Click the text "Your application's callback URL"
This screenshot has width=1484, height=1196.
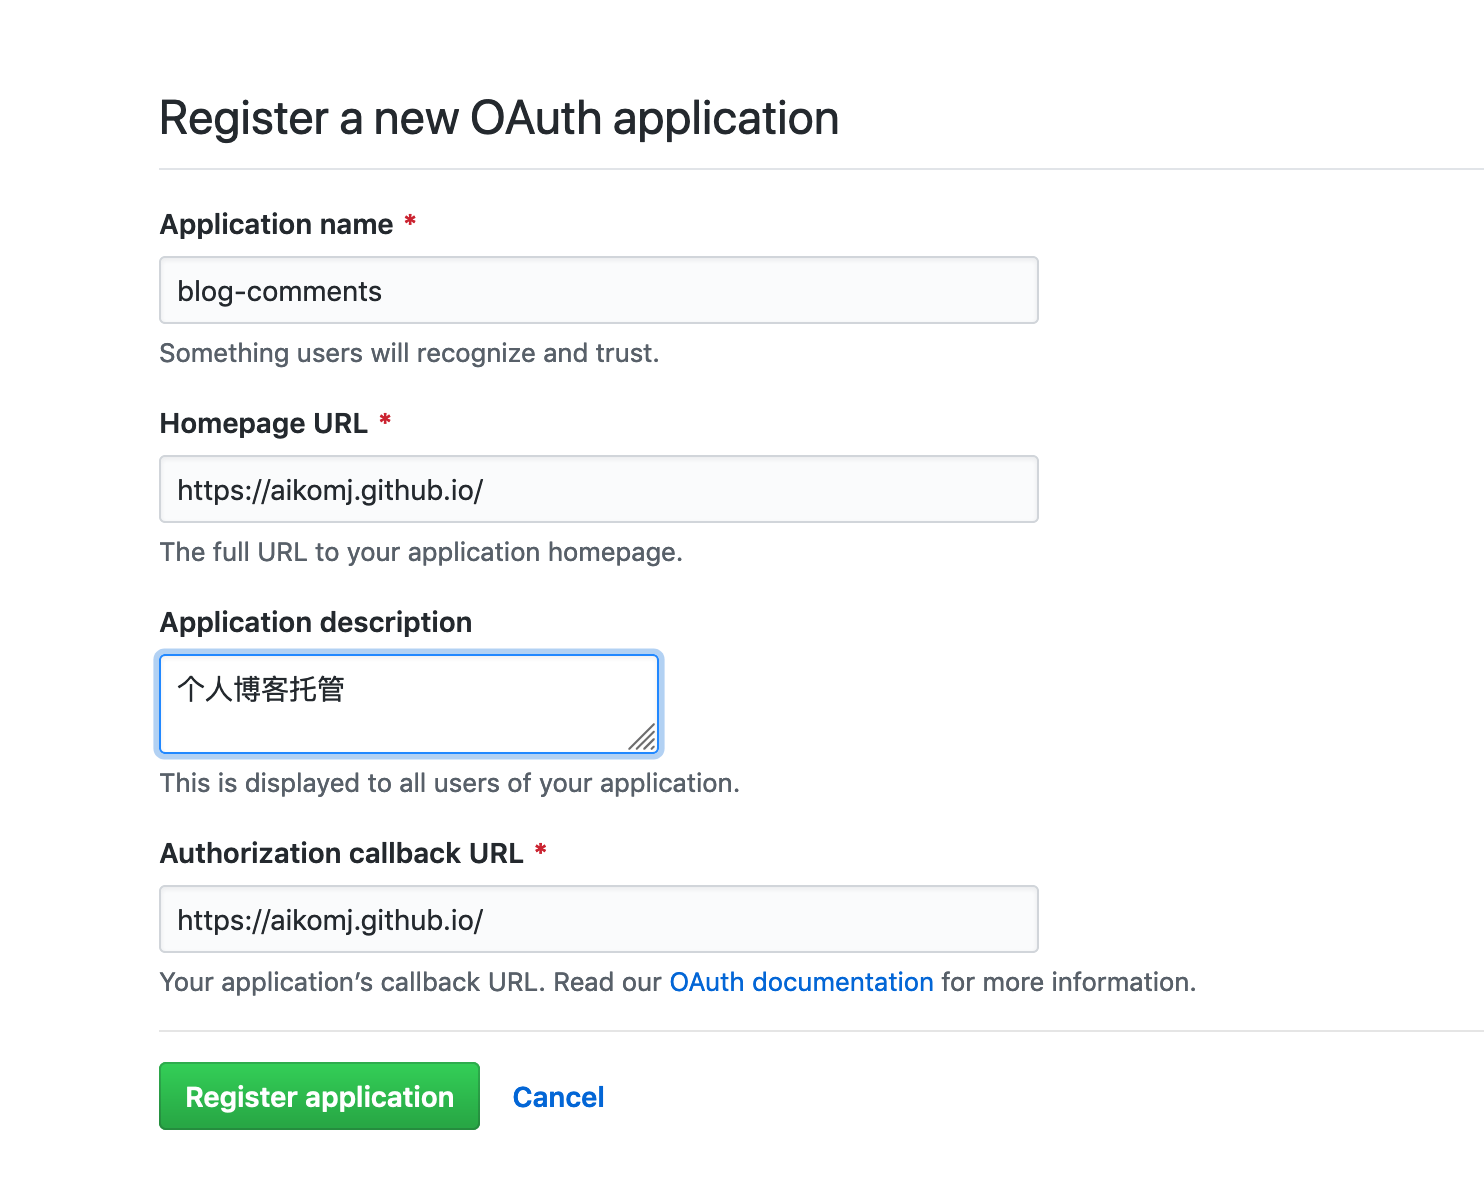(352, 982)
